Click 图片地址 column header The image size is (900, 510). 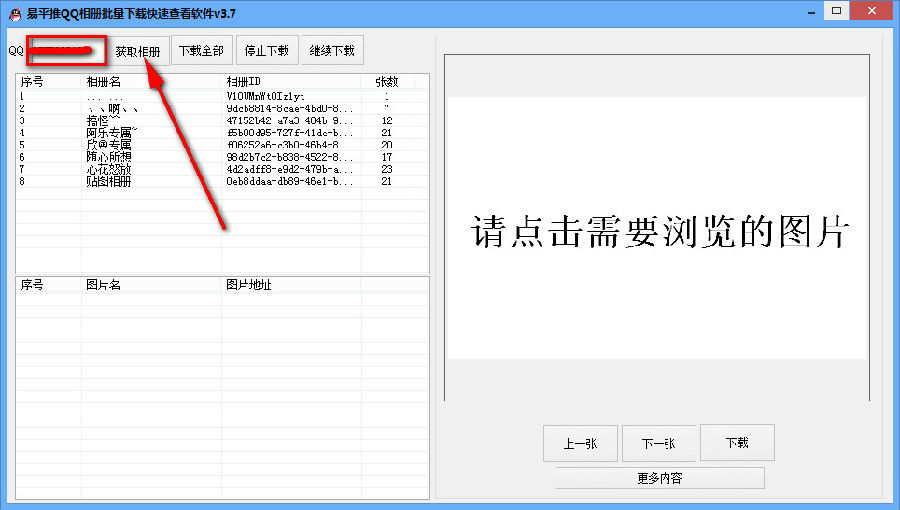coord(292,285)
